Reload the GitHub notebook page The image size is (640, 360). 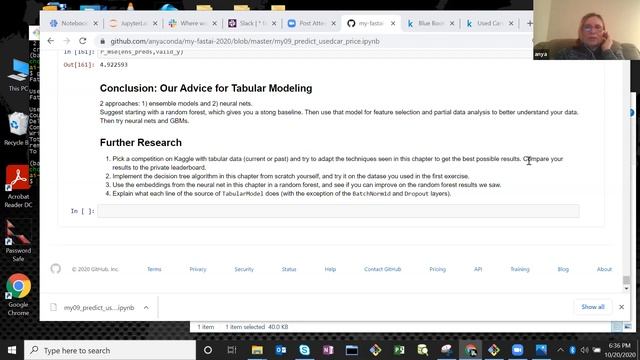[x=82, y=41]
